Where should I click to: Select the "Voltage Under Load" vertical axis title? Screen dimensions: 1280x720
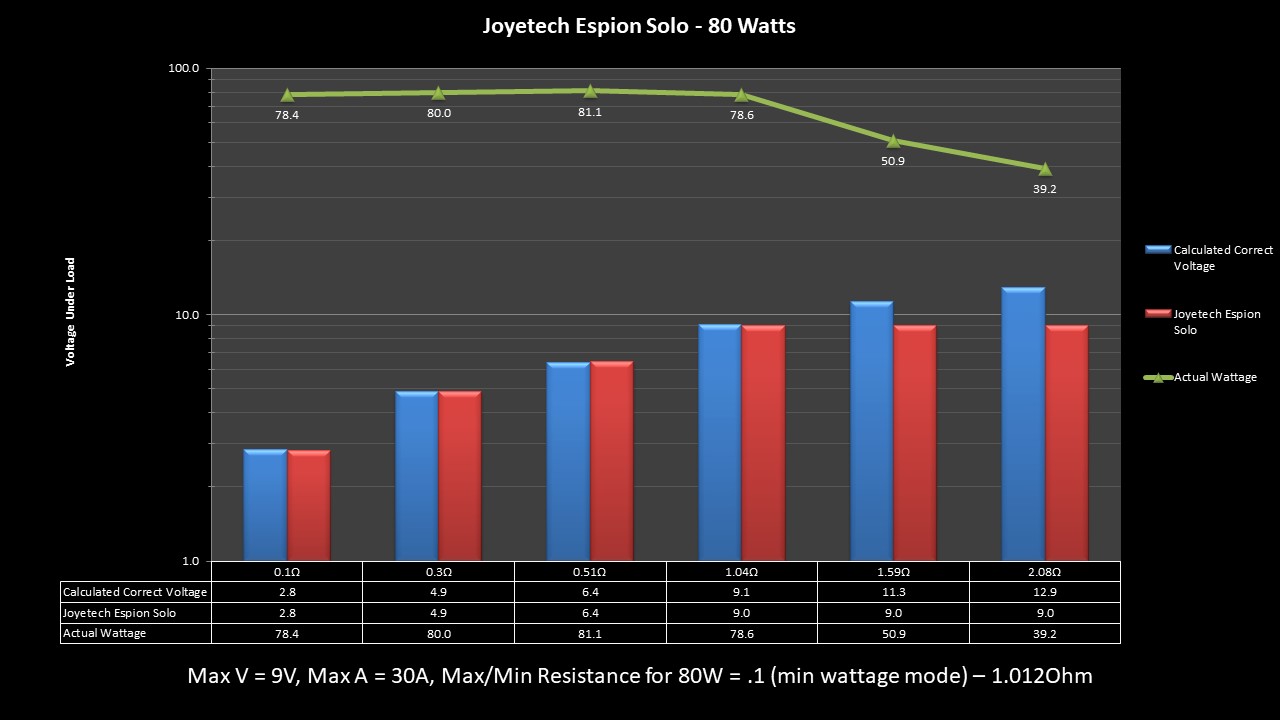click(x=71, y=312)
